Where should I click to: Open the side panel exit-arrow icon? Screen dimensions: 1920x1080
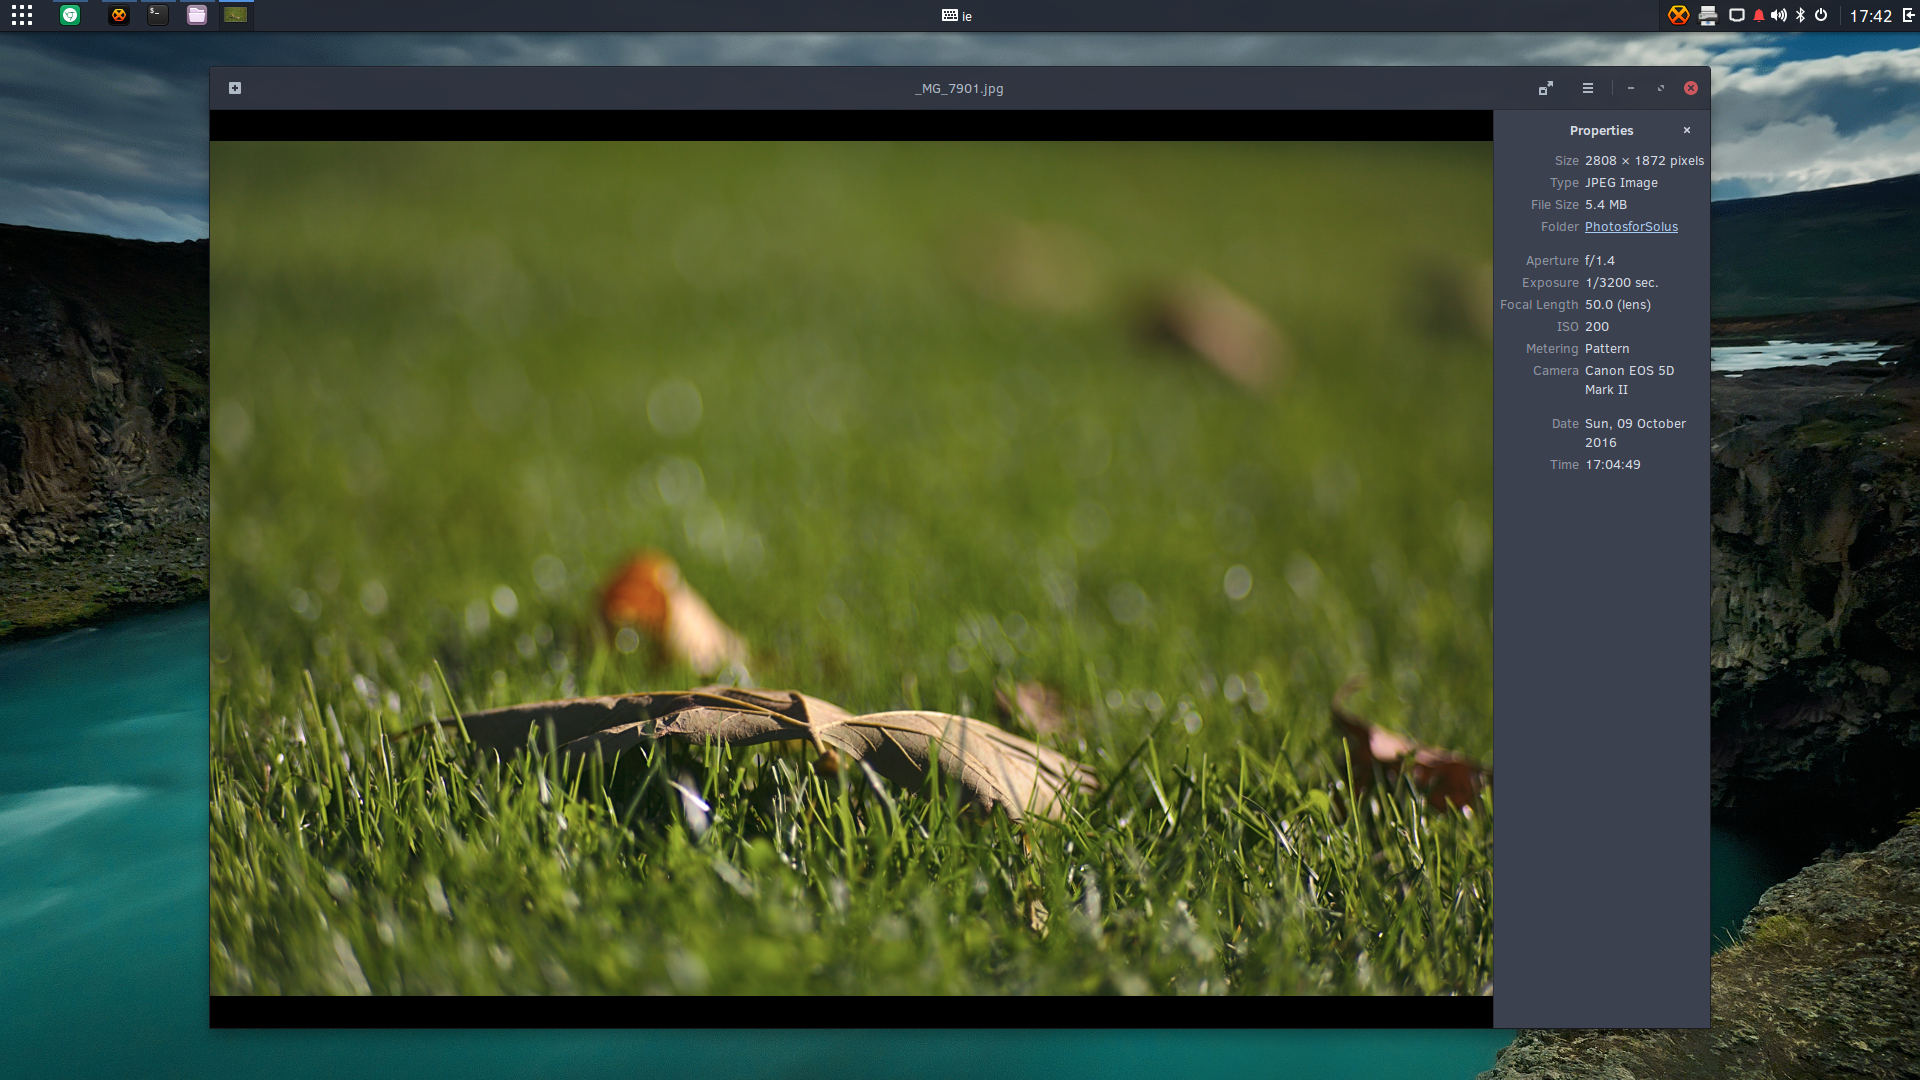[x=1908, y=15]
